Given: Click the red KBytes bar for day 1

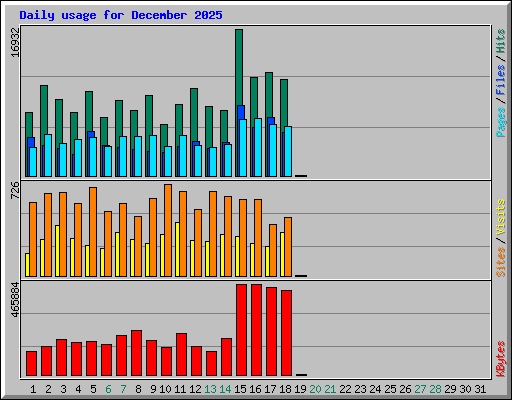Looking at the screenshot, I should coord(31,363).
